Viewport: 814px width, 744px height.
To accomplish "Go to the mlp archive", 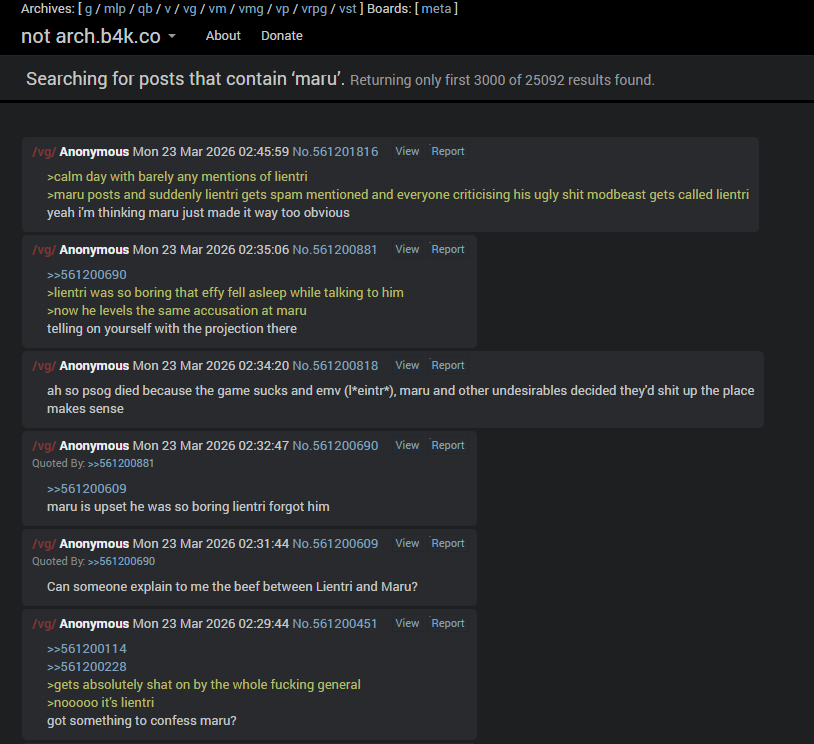I will click(115, 9).
